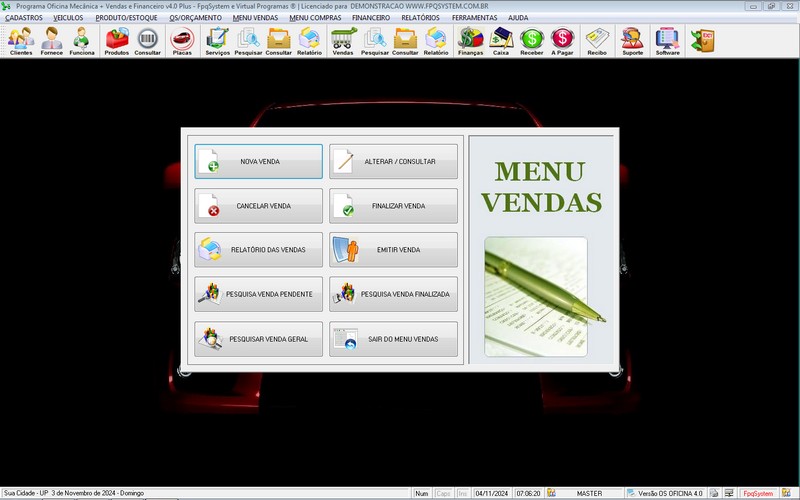Click the FINALIZAR VENDA button
Screen dimensions: 800x500
pos(393,206)
